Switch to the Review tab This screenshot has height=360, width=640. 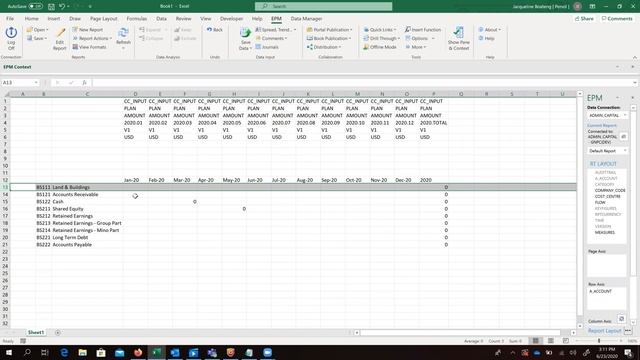(x=183, y=19)
